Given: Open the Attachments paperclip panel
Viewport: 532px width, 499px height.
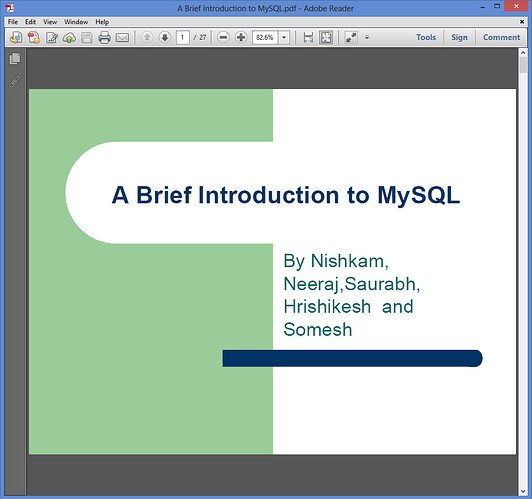Looking at the screenshot, I should pyautogui.click(x=15, y=81).
